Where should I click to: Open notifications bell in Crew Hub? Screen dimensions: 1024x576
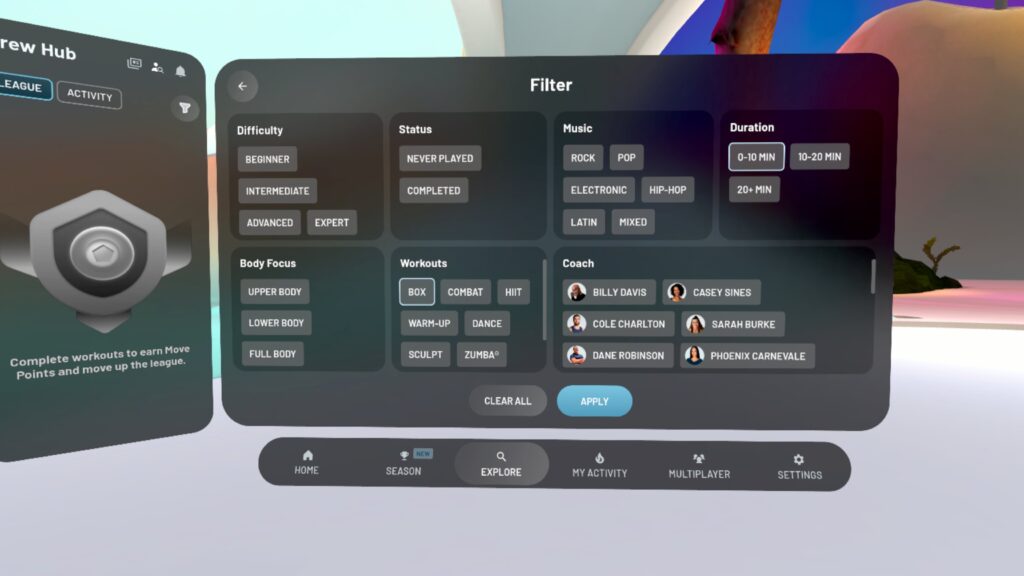(x=181, y=71)
